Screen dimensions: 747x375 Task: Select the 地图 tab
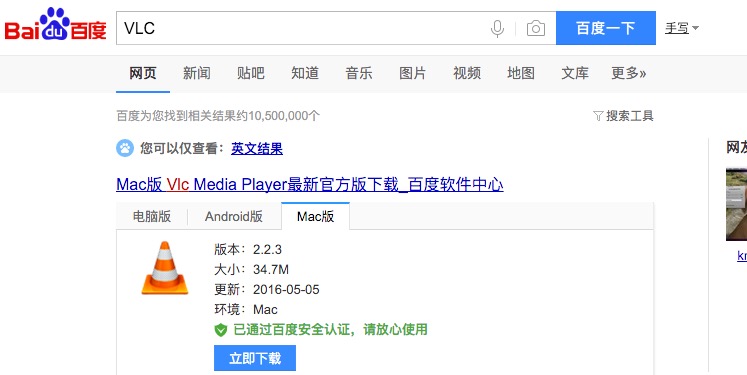(521, 73)
